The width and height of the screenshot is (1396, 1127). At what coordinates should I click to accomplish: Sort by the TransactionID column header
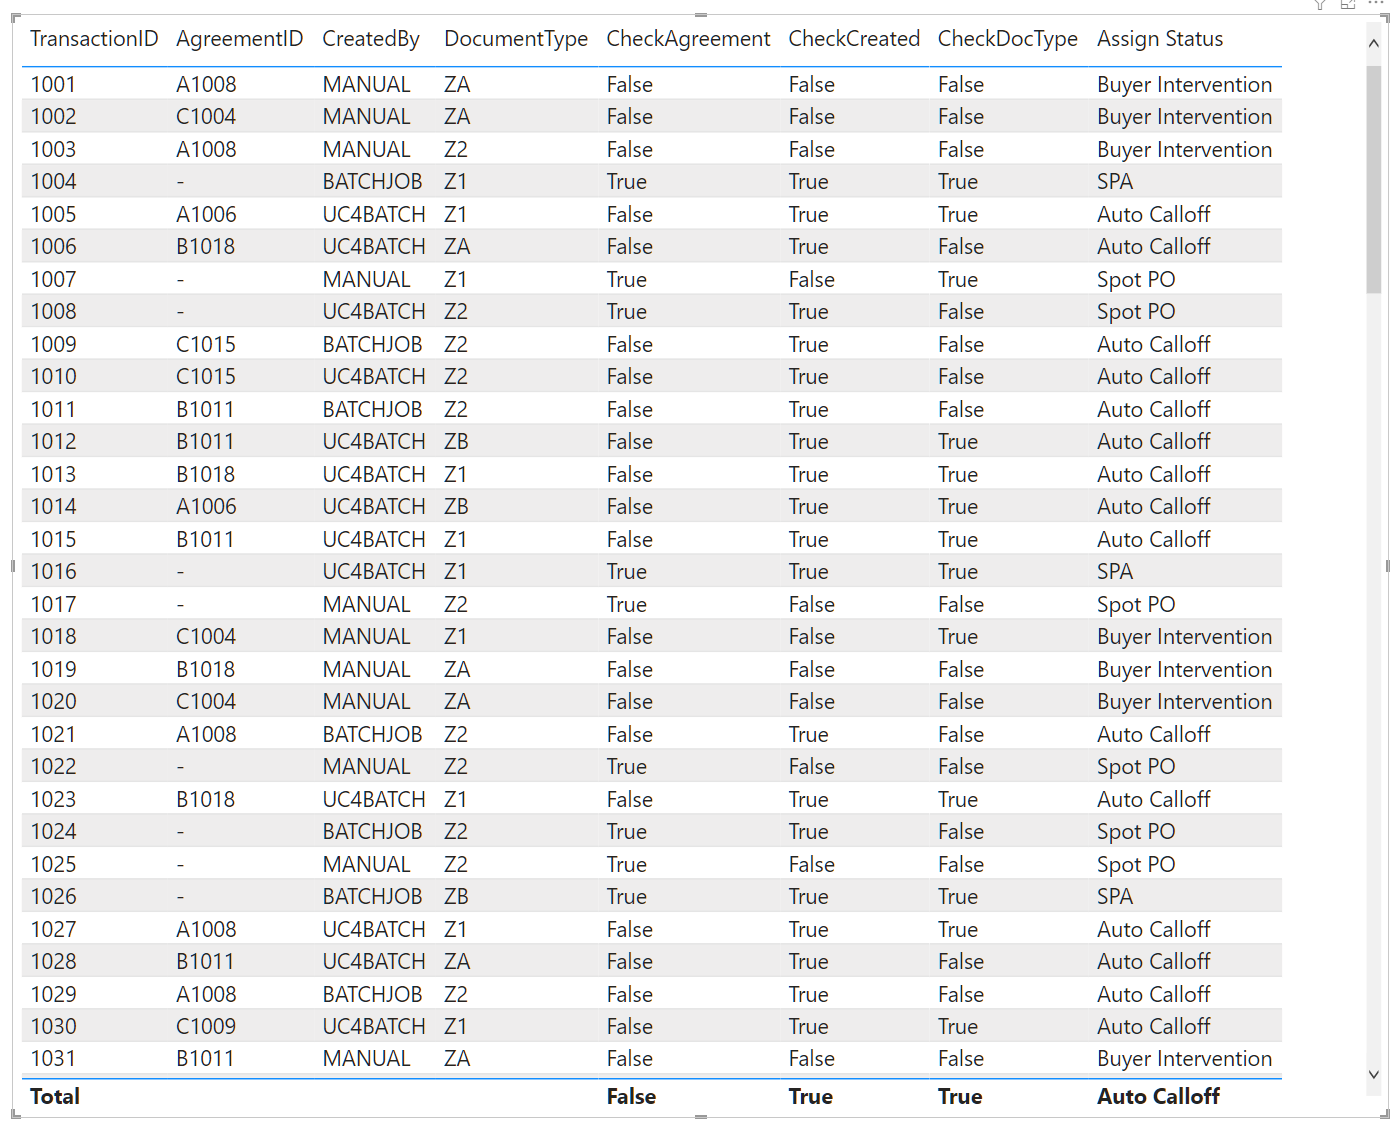coord(94,39)
